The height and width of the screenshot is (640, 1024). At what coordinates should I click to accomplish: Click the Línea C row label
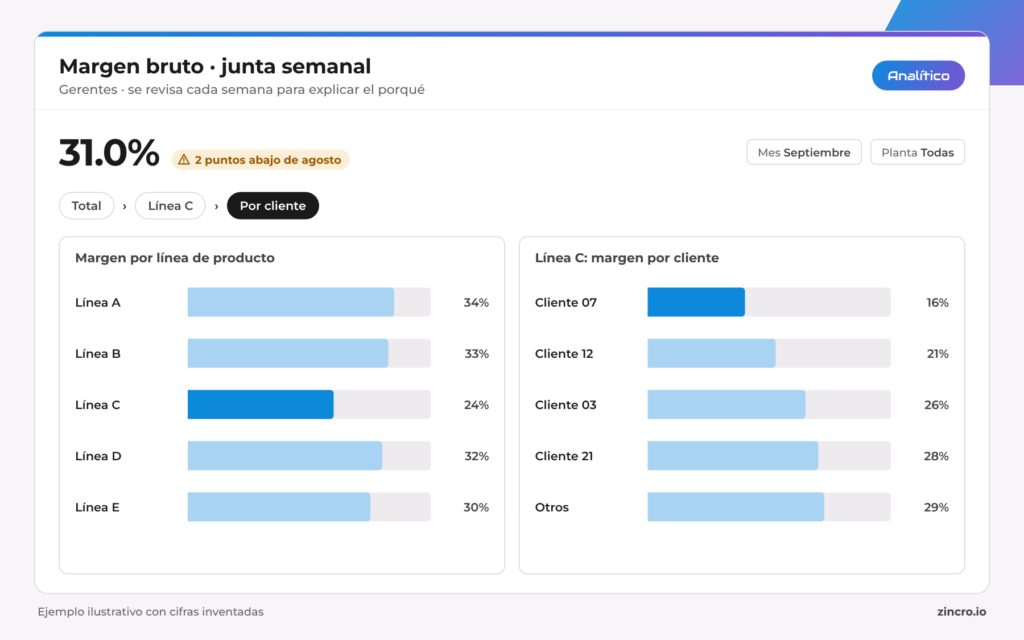pos(97,405)
